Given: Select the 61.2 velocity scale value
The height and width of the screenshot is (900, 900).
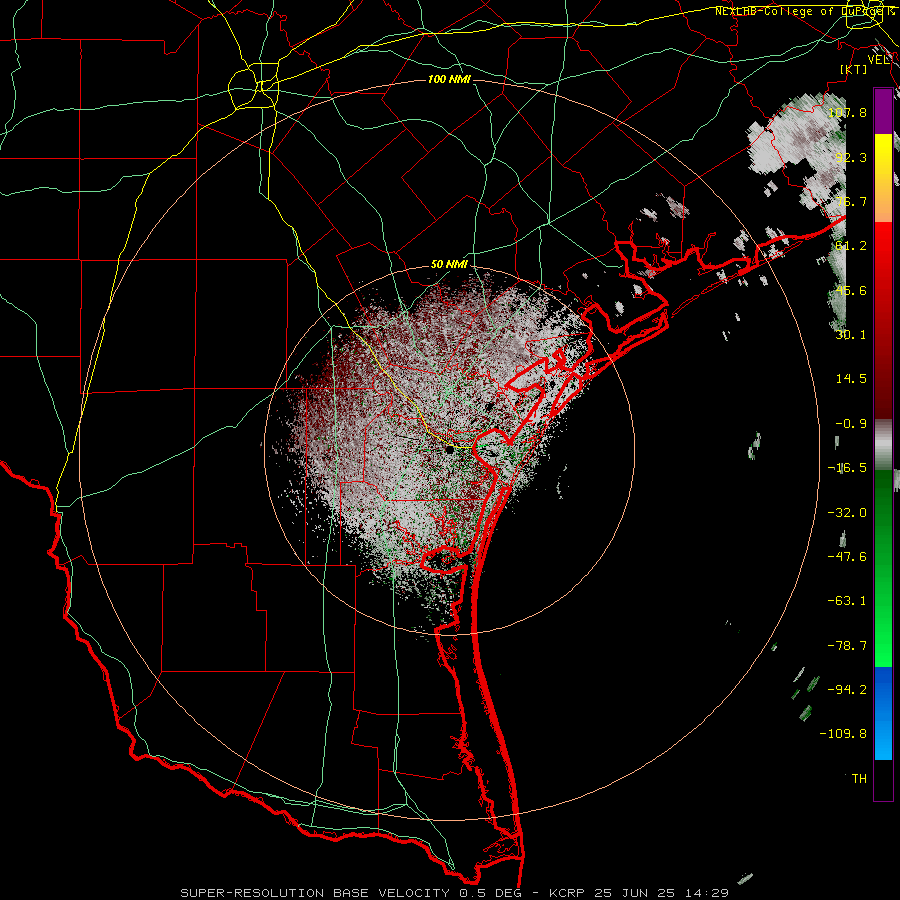Looking at the screenshot, I should click(851, 246).
